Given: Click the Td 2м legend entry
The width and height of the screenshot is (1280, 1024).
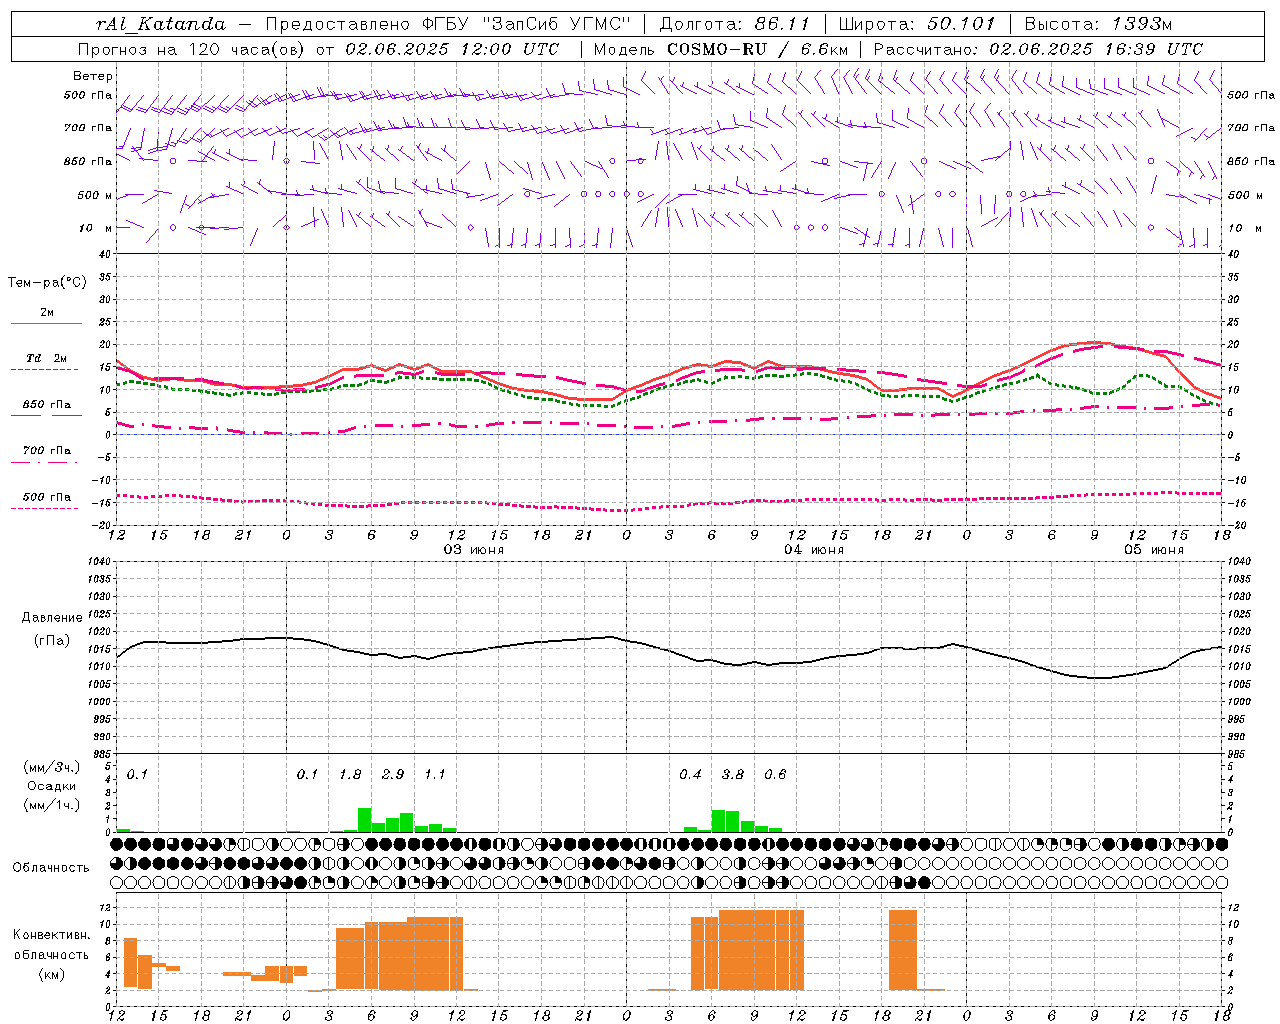Looking at the screenshot, I should tap(47, 358).
